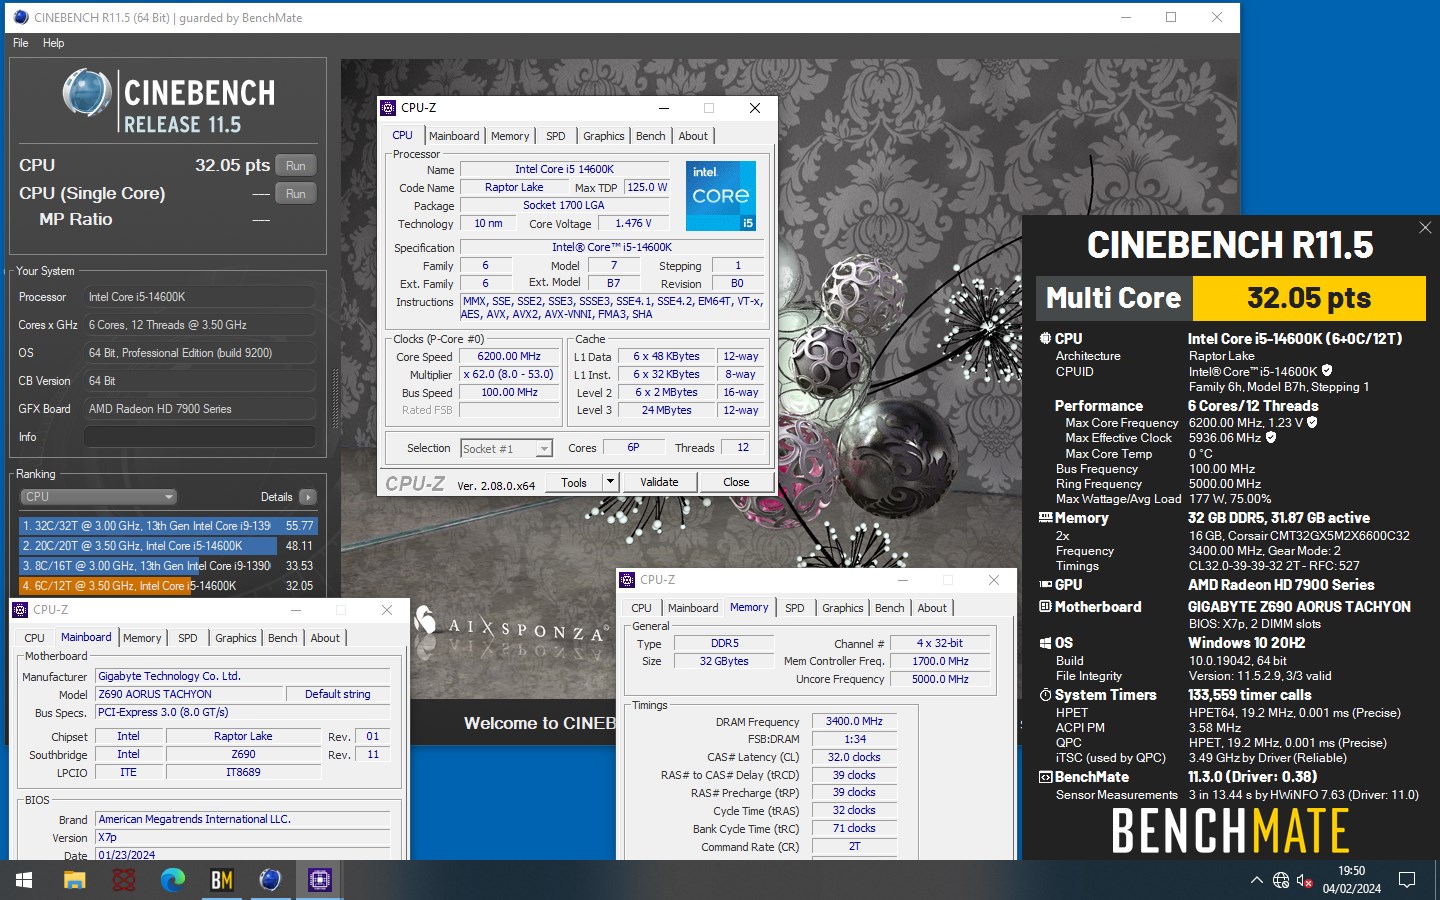Click the Details arrow button in Ranking
Image resolution: width=1440 pixels, height=900 pixels.
[308, 497]
